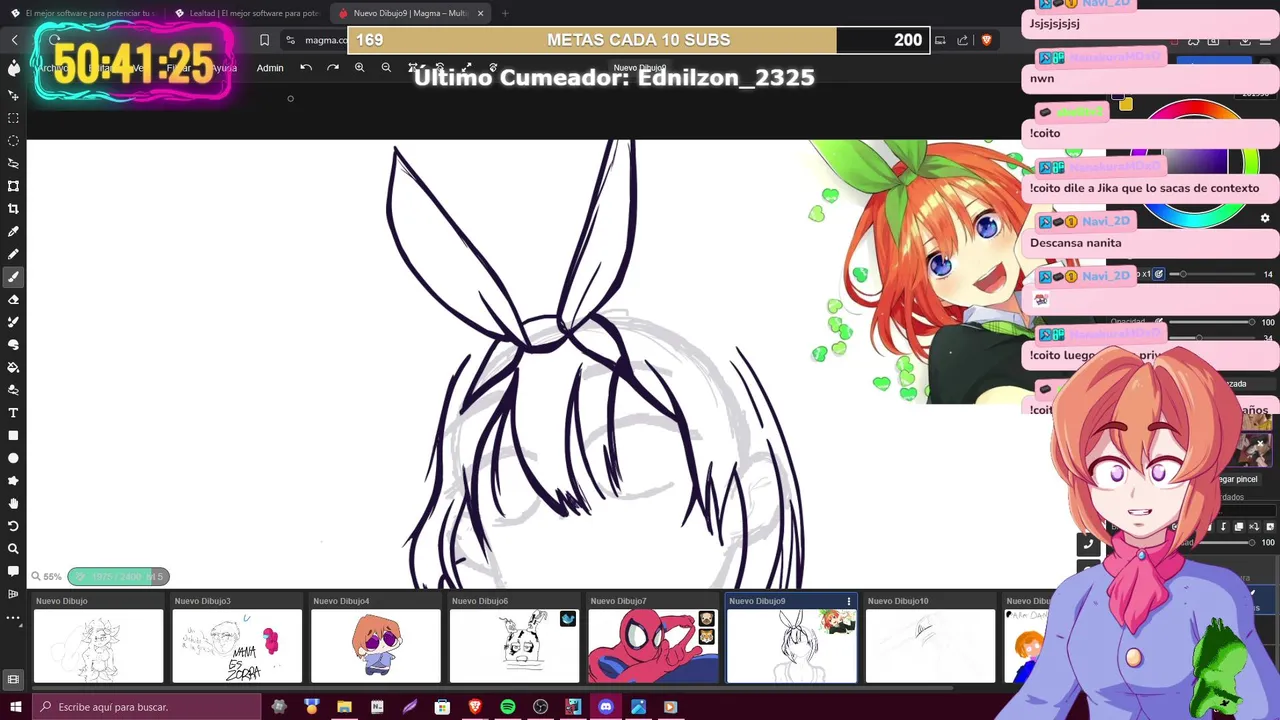Select the transform tool

pos(13,186)
